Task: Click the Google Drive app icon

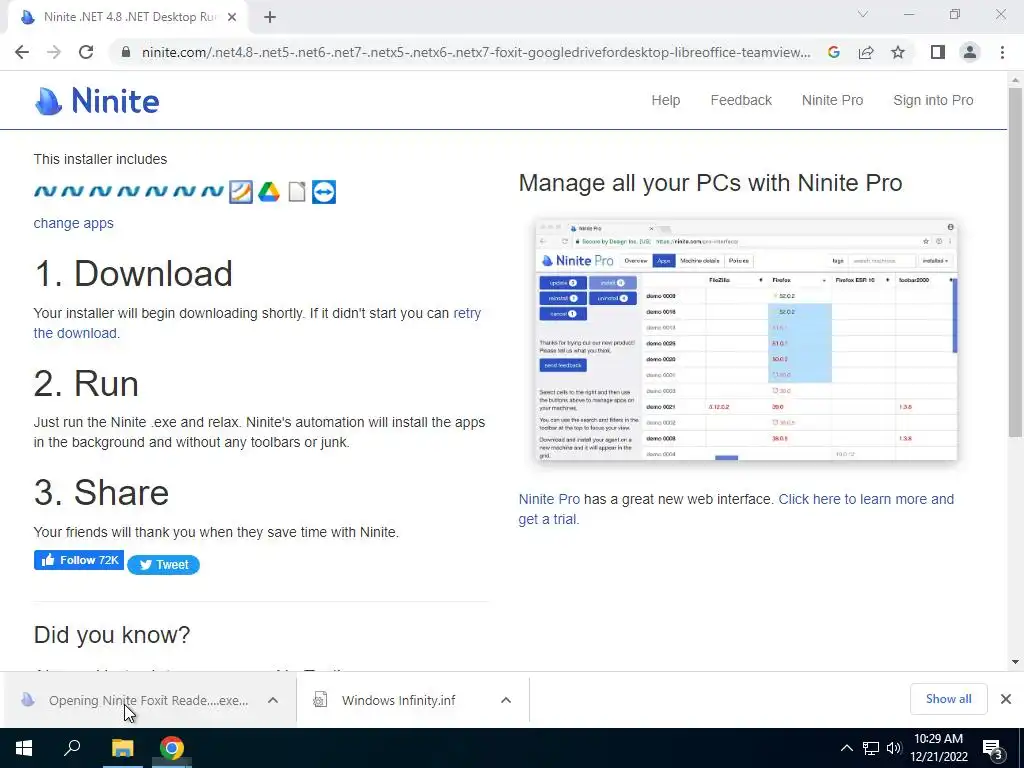Action: pos(268,192)
